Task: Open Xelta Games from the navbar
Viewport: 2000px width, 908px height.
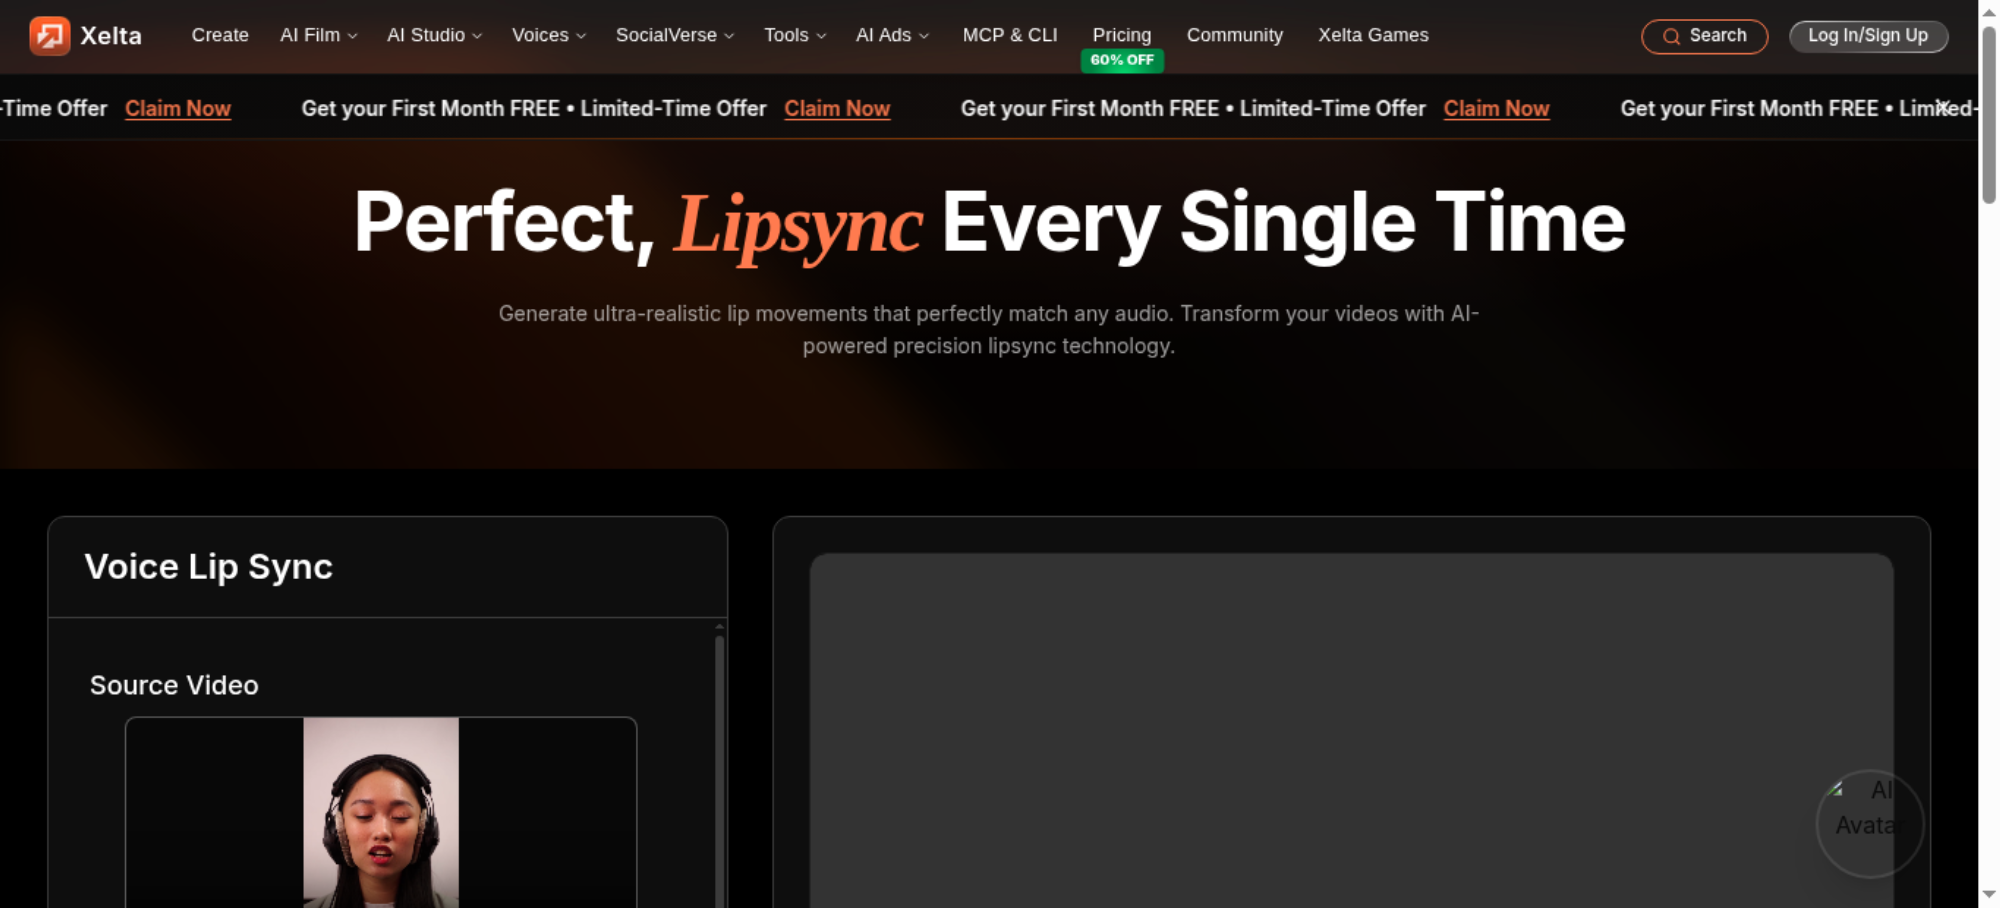Action: pos(1373,35)
